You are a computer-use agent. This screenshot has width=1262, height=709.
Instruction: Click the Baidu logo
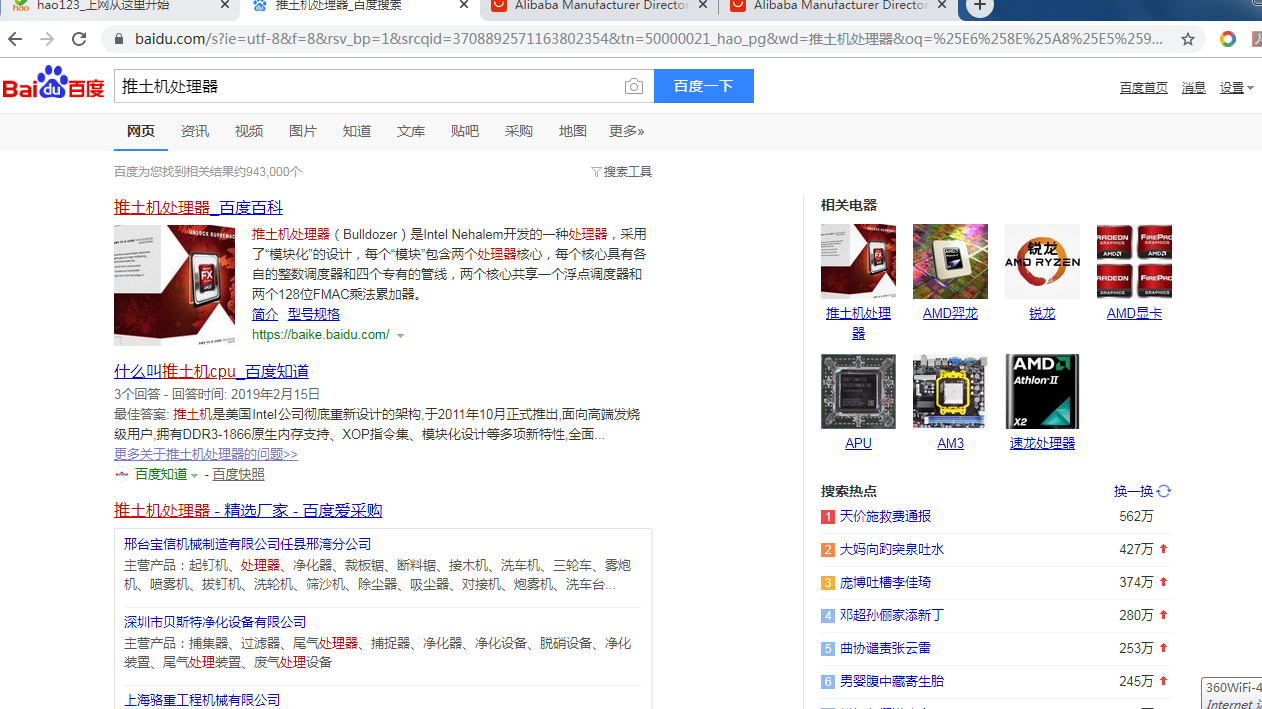(x=54, y=85)
